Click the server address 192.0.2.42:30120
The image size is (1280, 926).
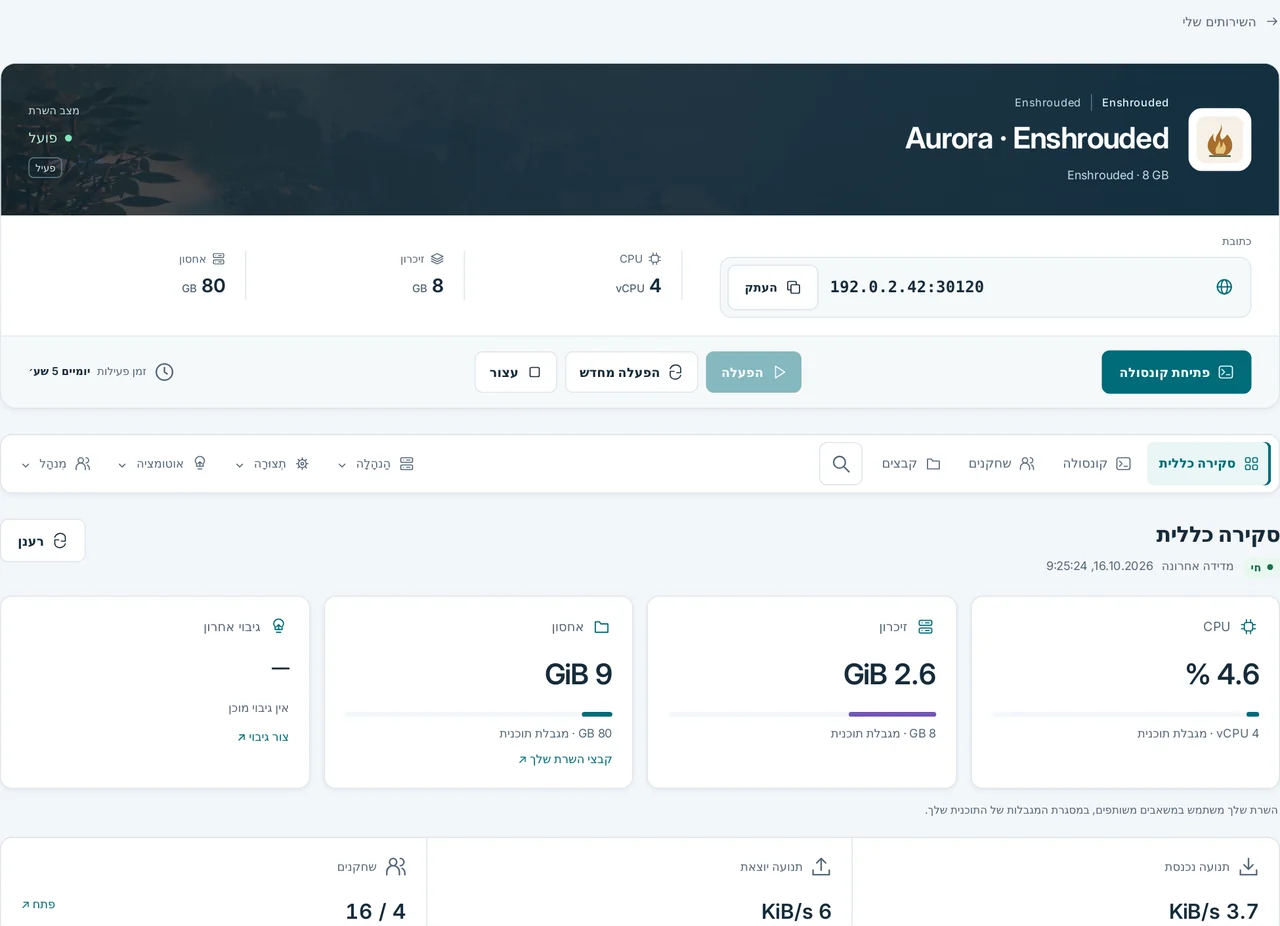[907, 287]
